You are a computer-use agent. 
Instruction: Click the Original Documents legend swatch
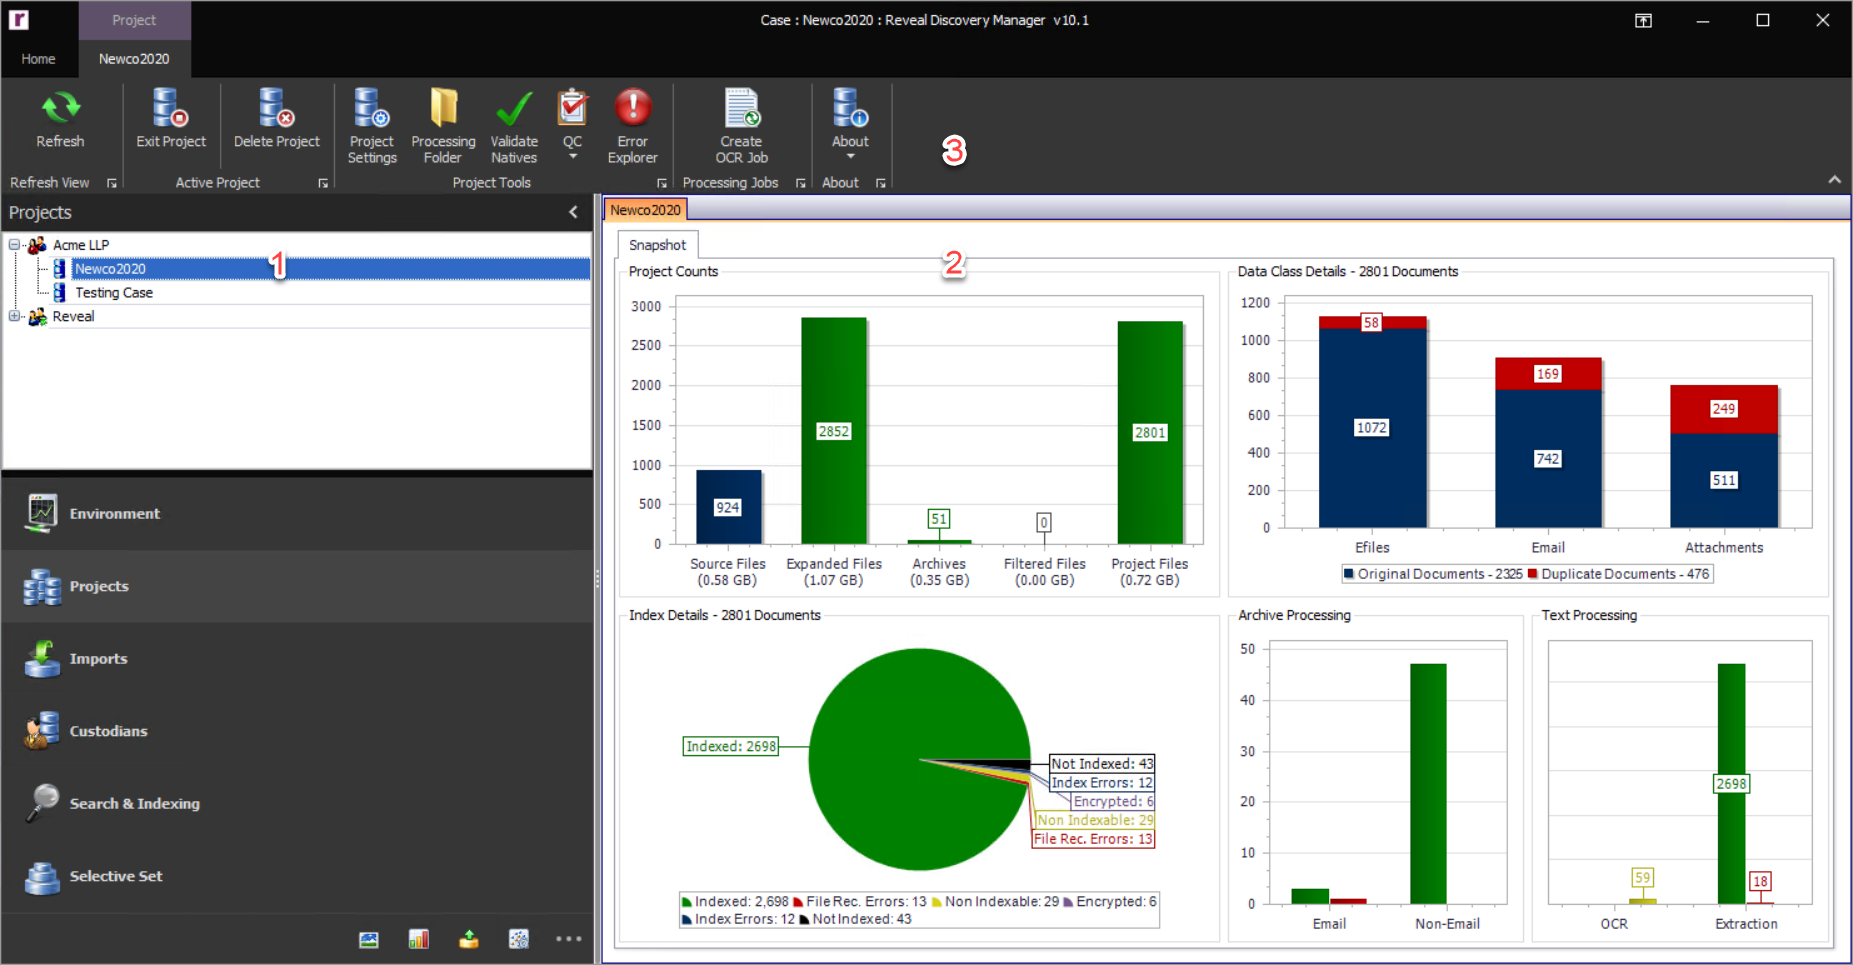click(x=1349, y=574)
